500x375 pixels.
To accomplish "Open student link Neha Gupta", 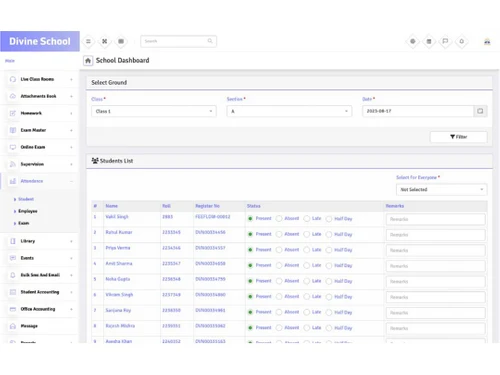I will coord(118,279).
